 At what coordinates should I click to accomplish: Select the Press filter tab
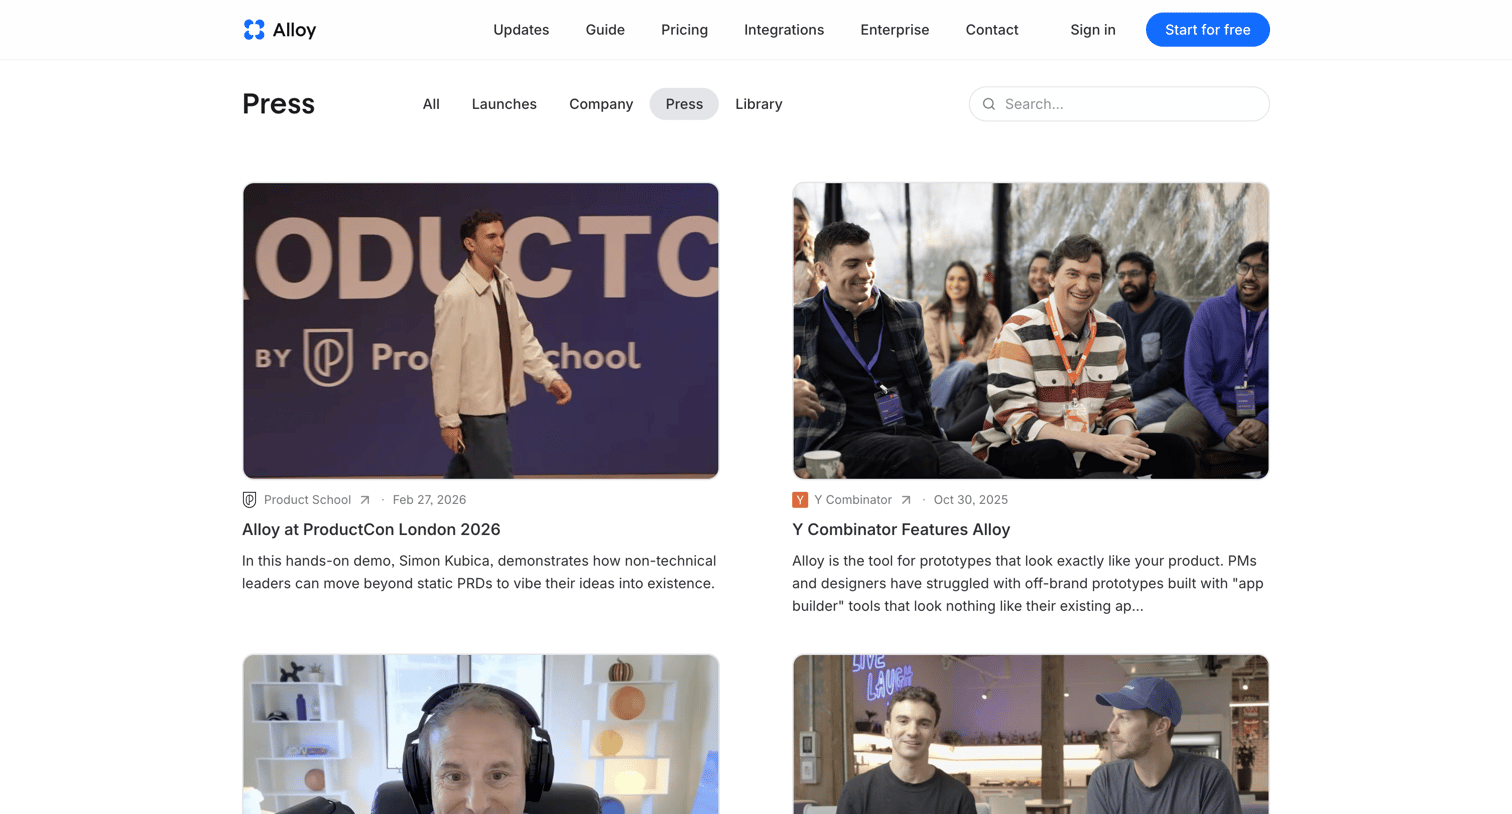(684, 104)
